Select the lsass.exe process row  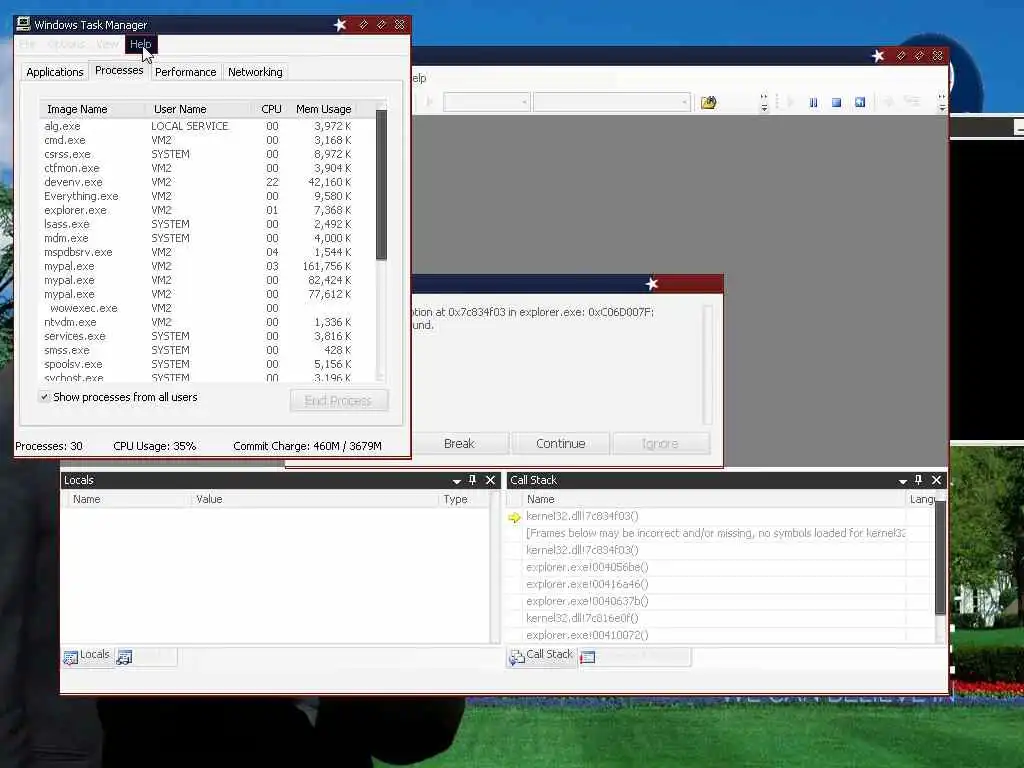point(198,224)
